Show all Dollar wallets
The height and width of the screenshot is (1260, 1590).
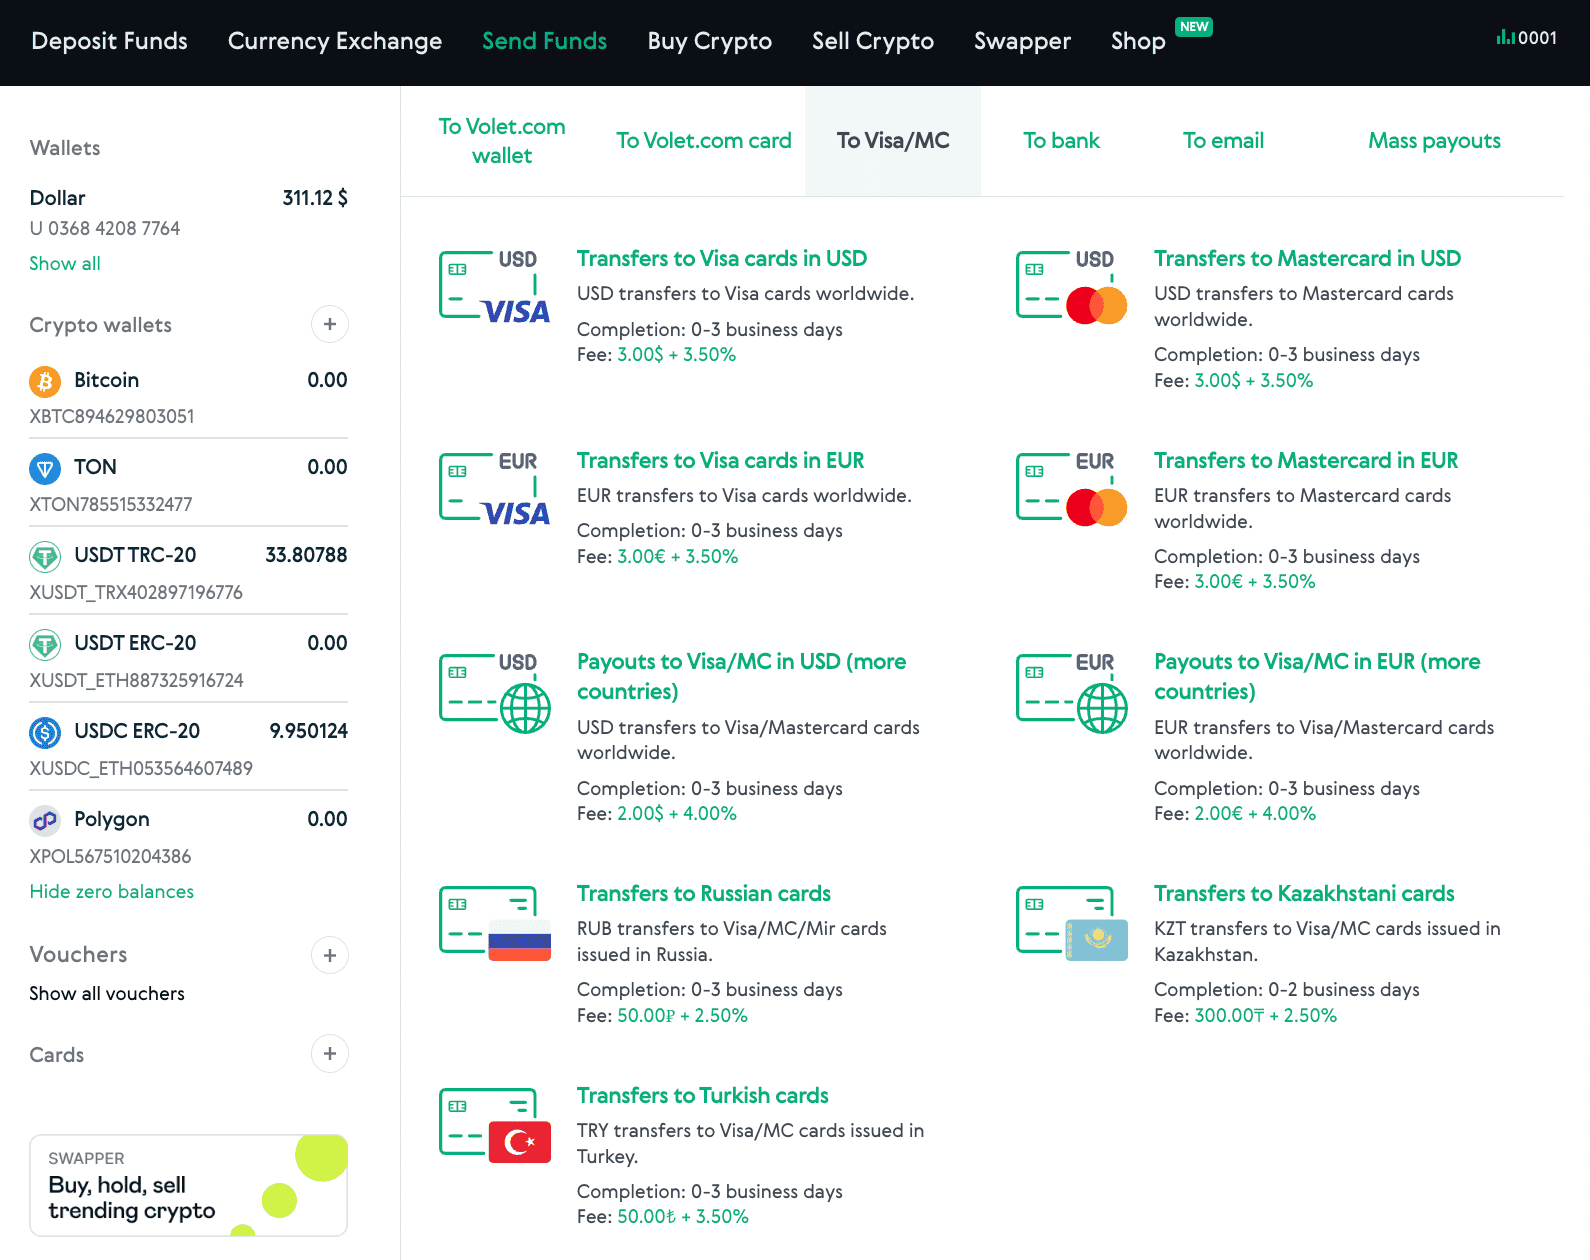(65, 263)
